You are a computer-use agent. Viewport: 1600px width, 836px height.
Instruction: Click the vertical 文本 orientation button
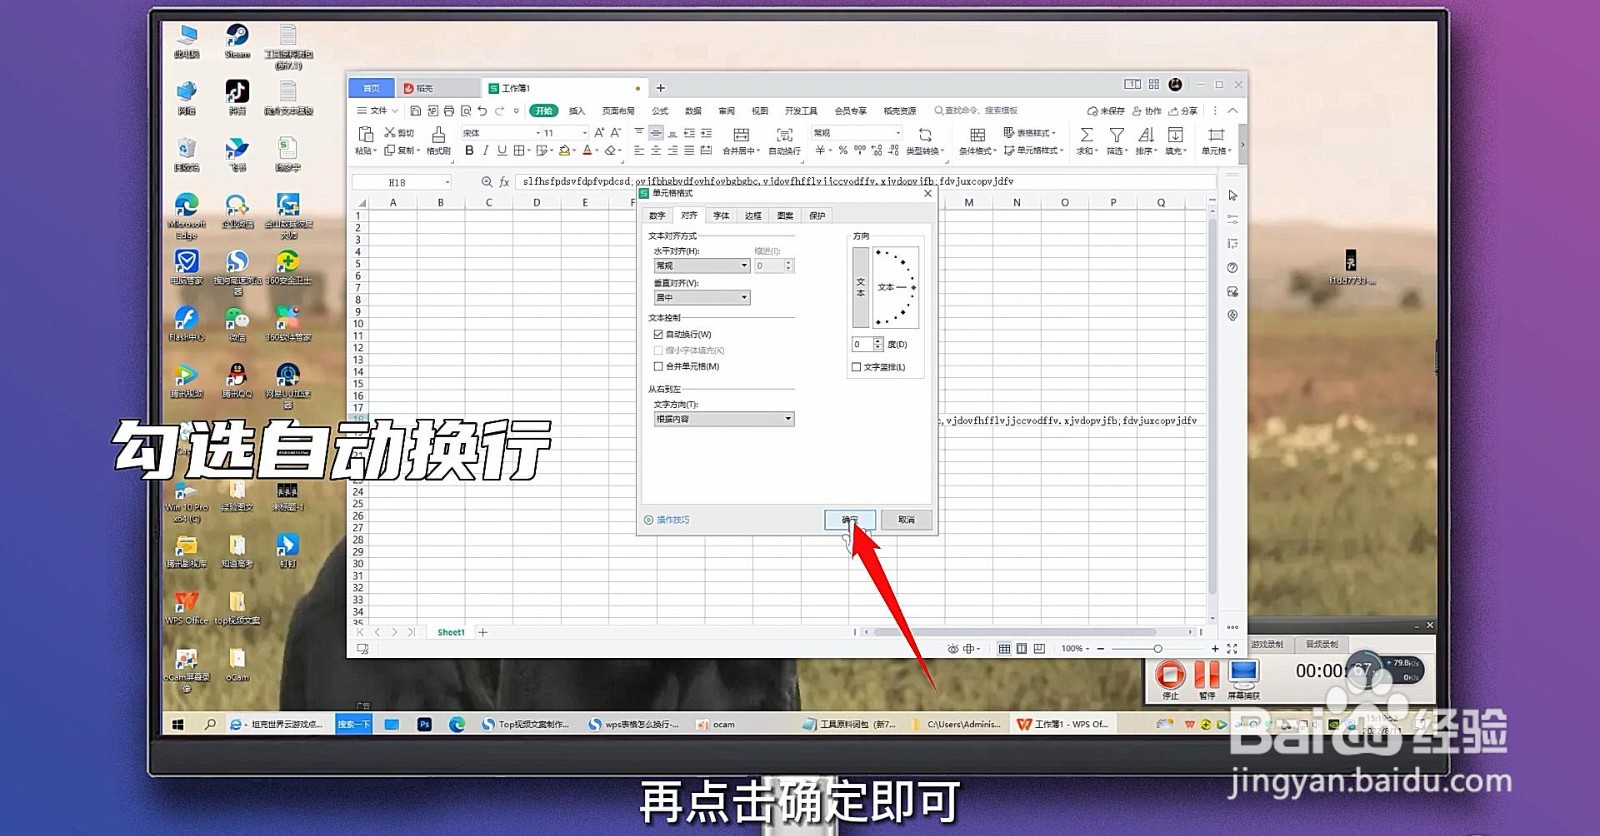coord(860,287)
